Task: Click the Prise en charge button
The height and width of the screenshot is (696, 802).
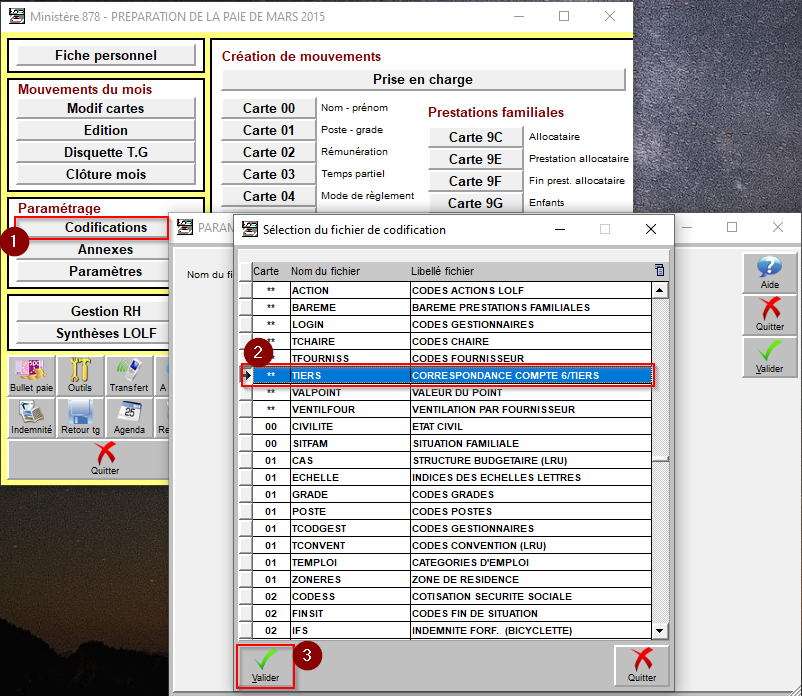Action: coord(423,79)
